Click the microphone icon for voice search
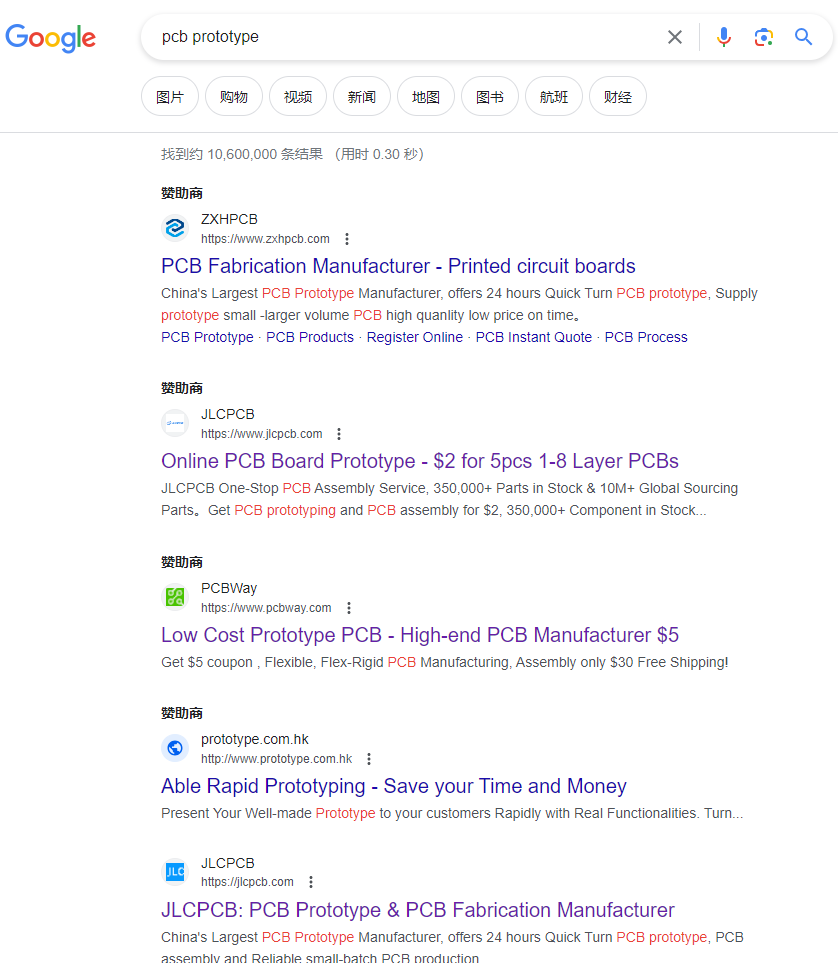 click(x=723, y=36)
